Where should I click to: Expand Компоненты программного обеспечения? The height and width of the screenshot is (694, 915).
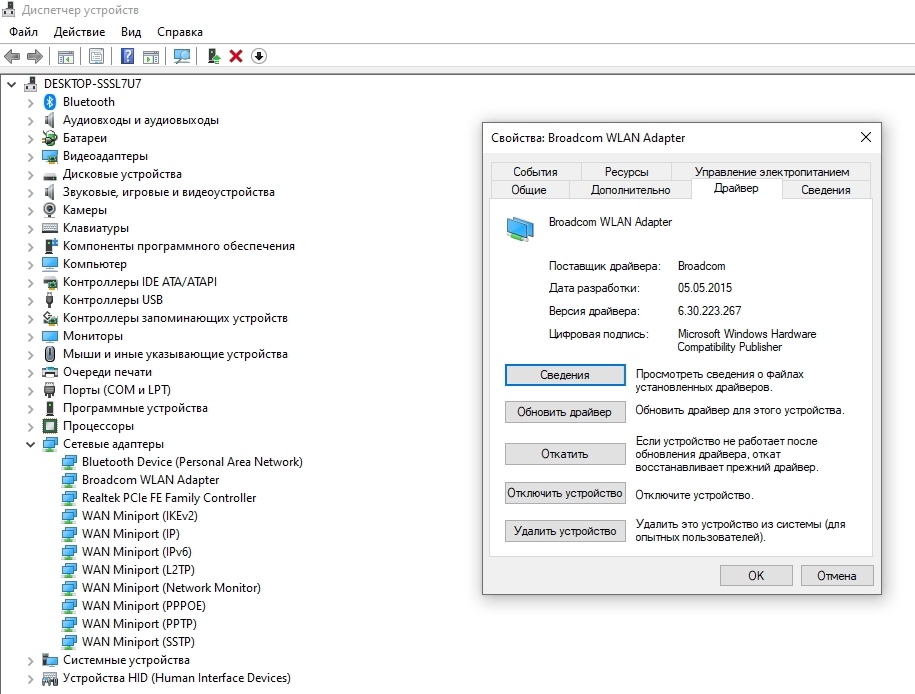[x=30, y=246]
